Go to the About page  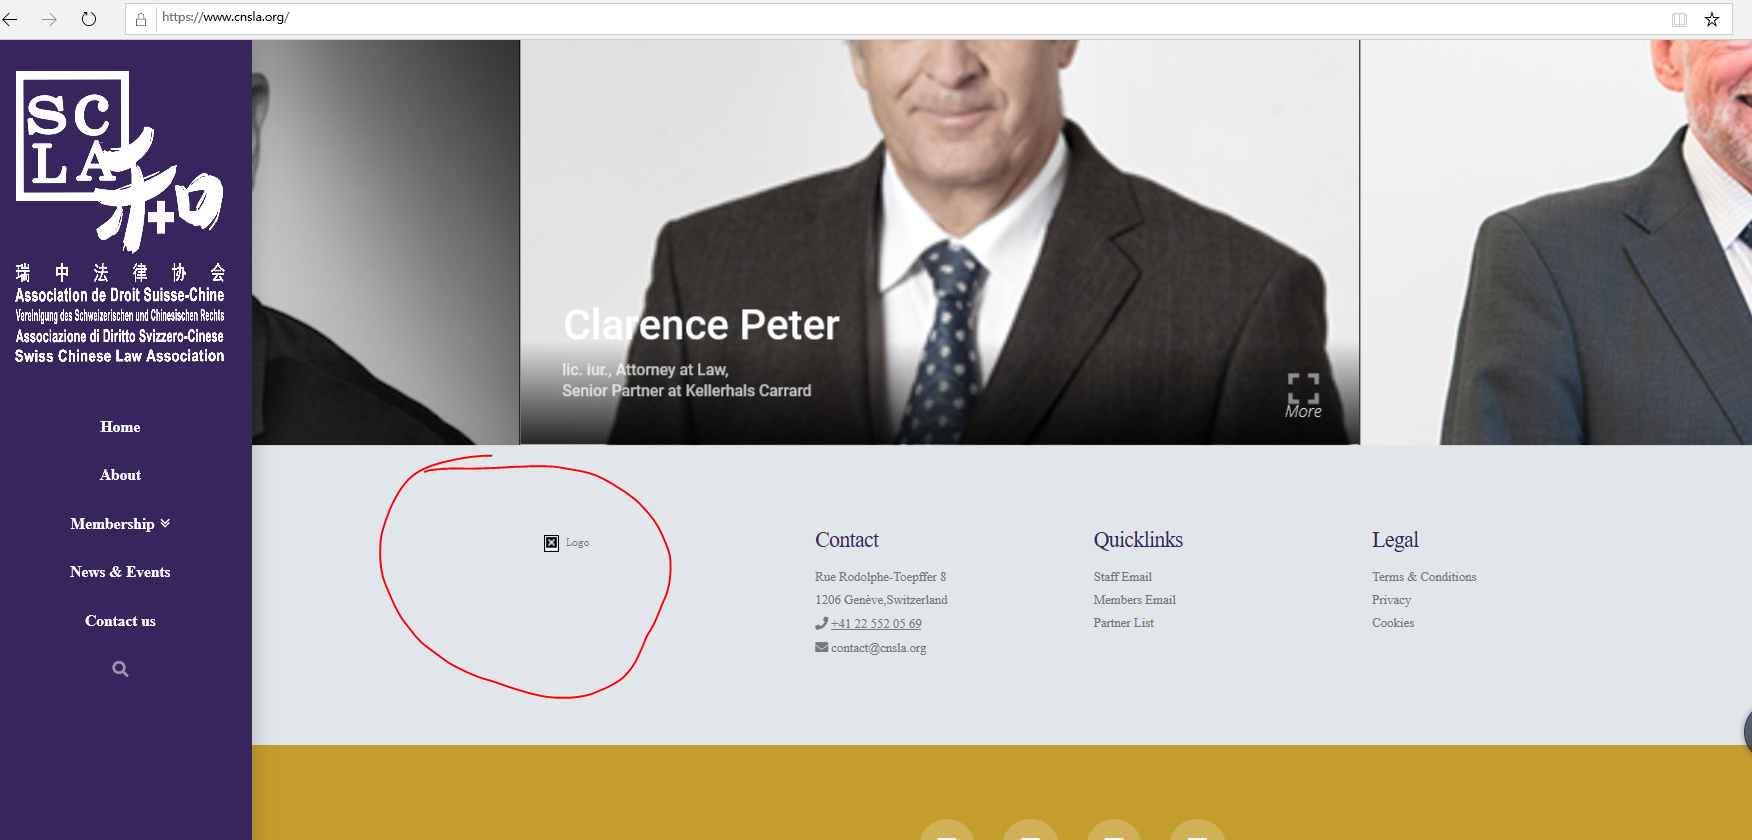coord(120,475)
